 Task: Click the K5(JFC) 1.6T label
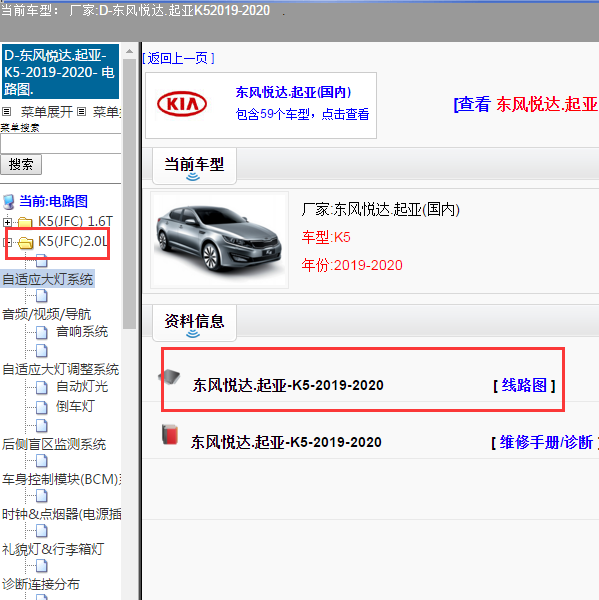pos(75,222)
